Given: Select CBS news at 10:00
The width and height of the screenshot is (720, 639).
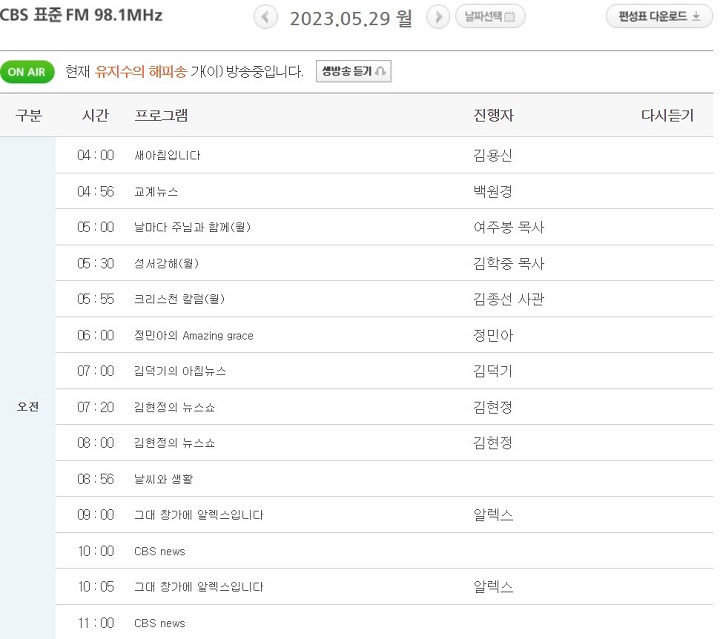Looking at the screenshot, I should click(x=159, y=551).
